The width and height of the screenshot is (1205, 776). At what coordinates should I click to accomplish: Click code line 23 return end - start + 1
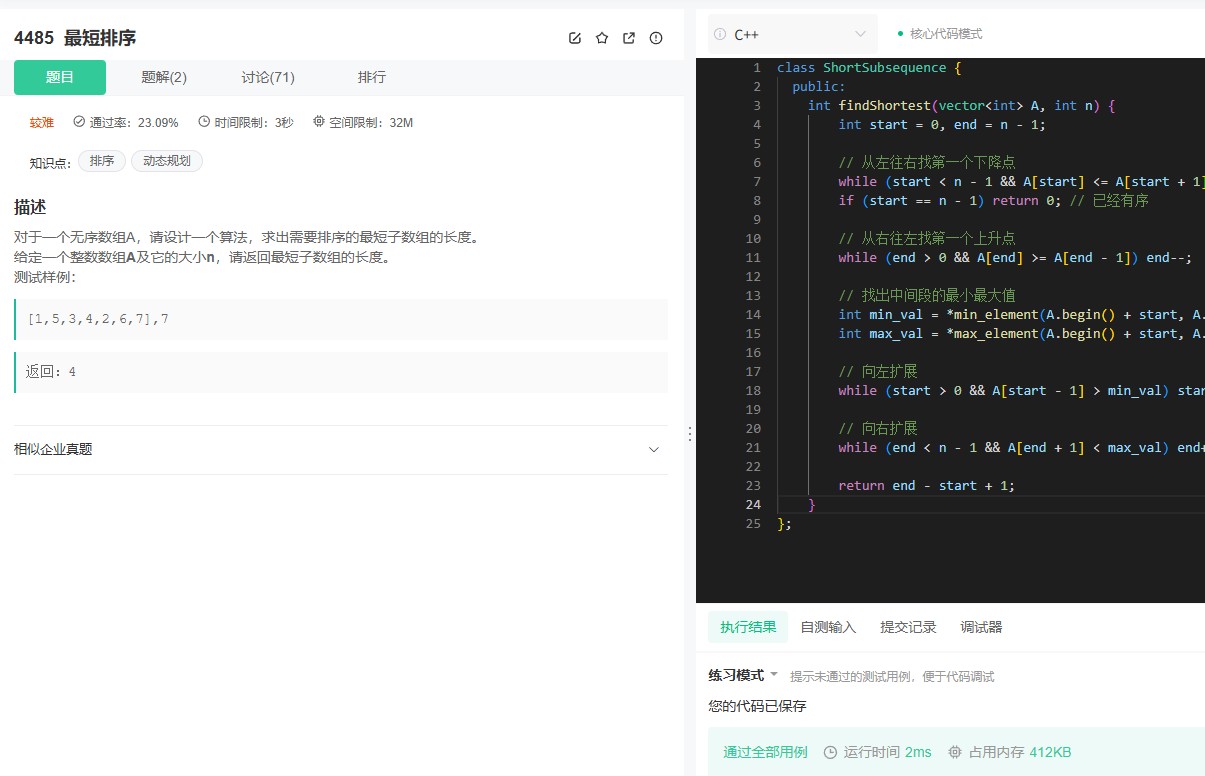click(926, 485)
